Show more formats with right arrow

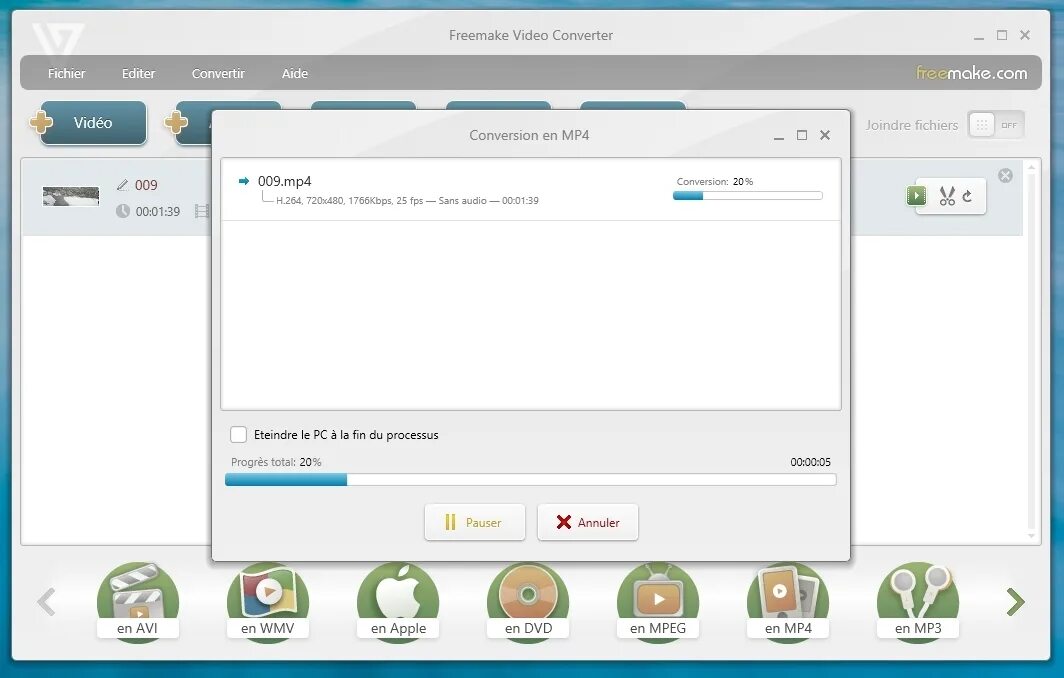coord(1015,602)
